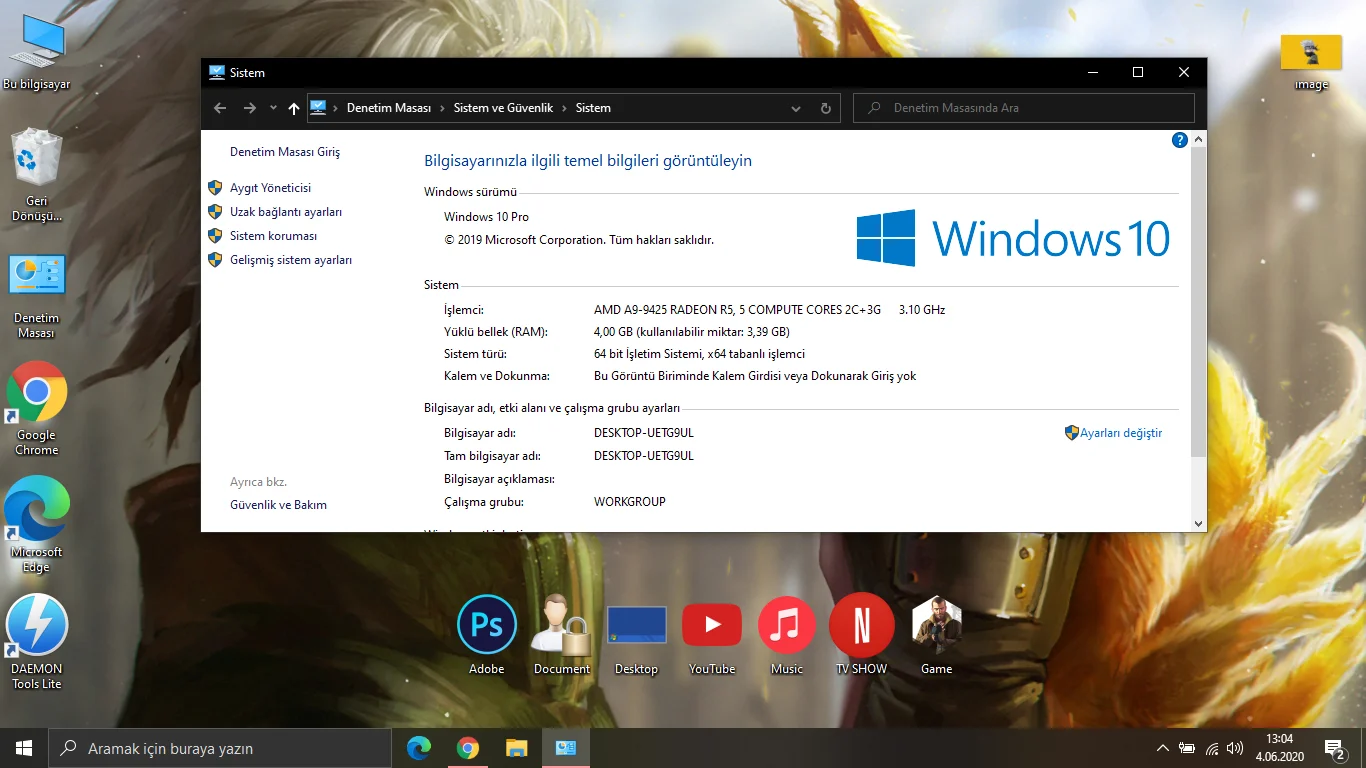Focus the Denetim Masasında Ara search box
Screen dimensions: 1366x768
pyautogui.click(x=1024, y=108)
